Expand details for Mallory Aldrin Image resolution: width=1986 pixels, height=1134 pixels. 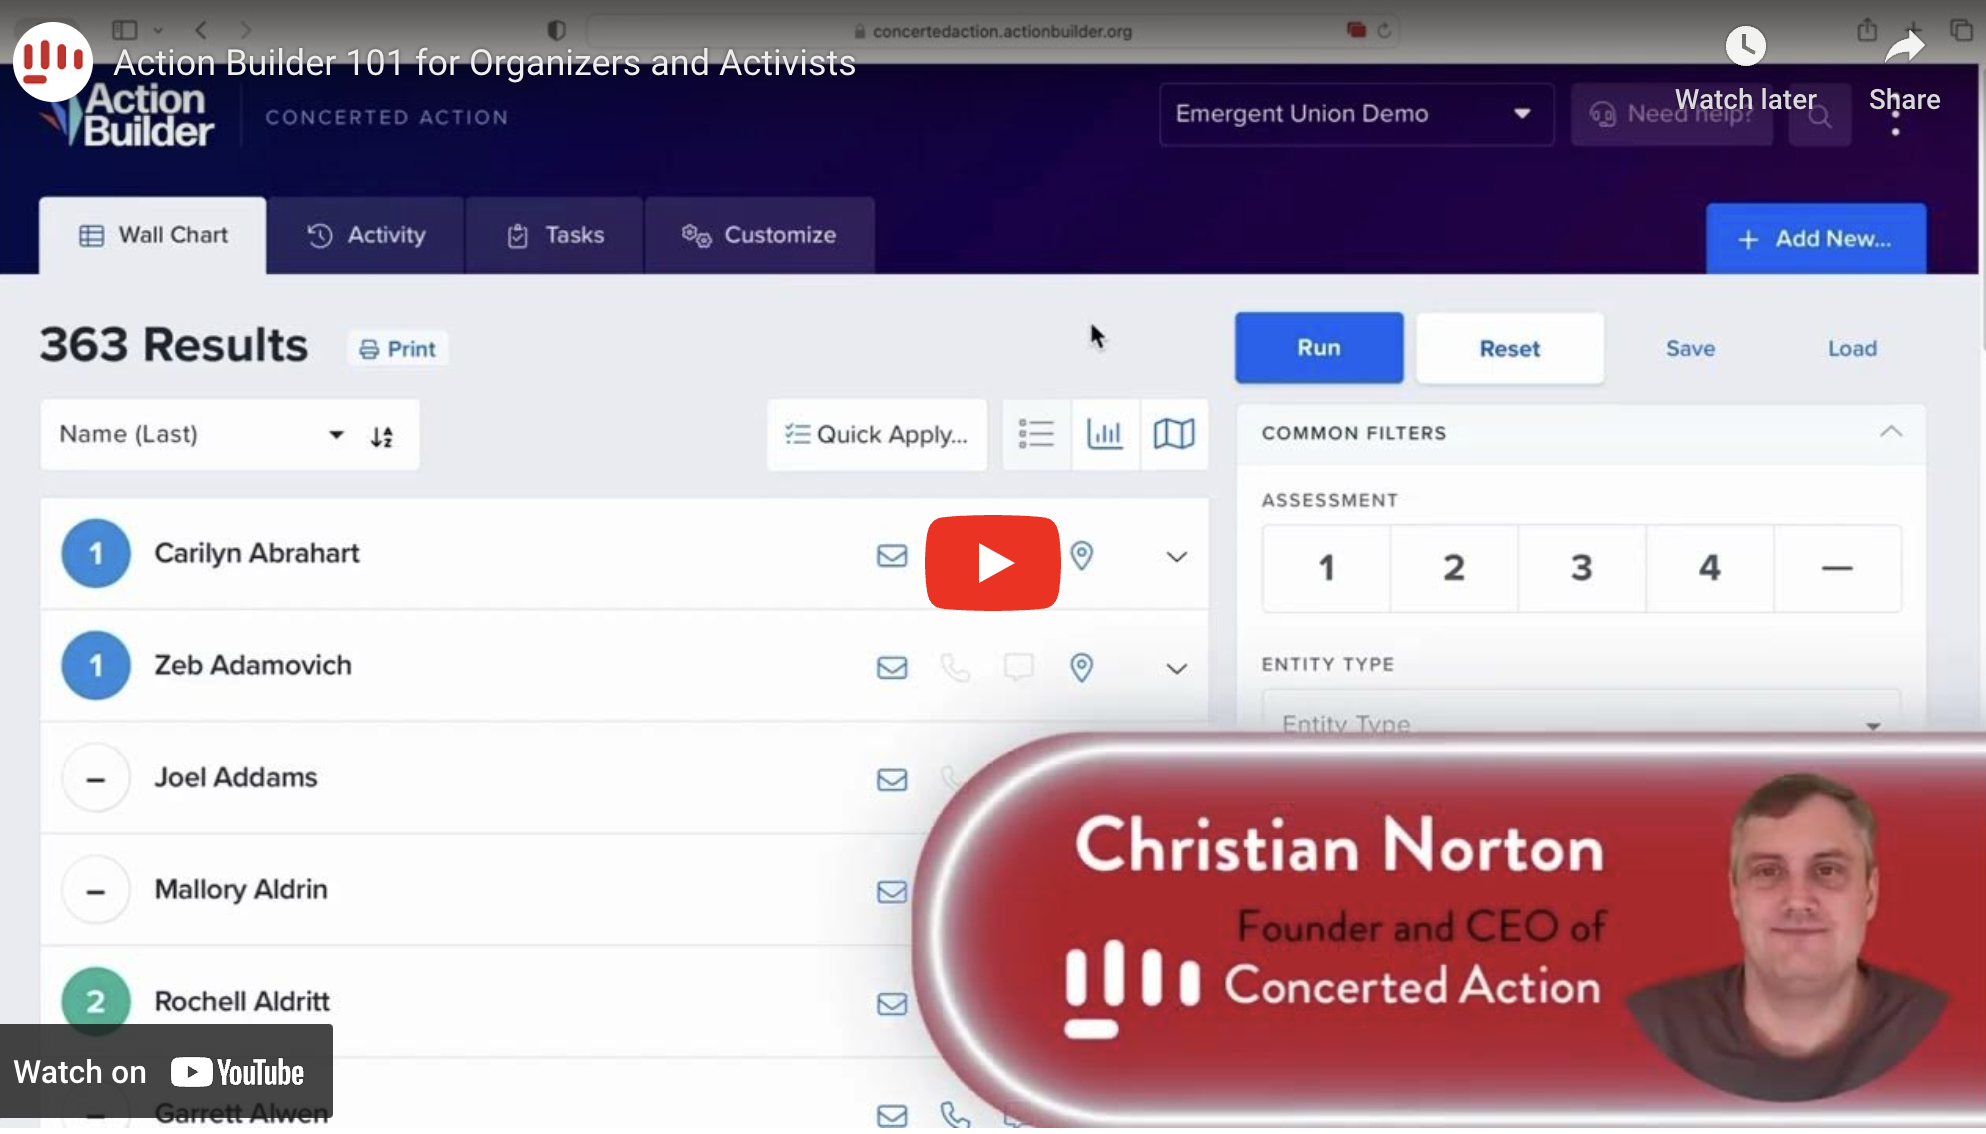[1176, 890]
